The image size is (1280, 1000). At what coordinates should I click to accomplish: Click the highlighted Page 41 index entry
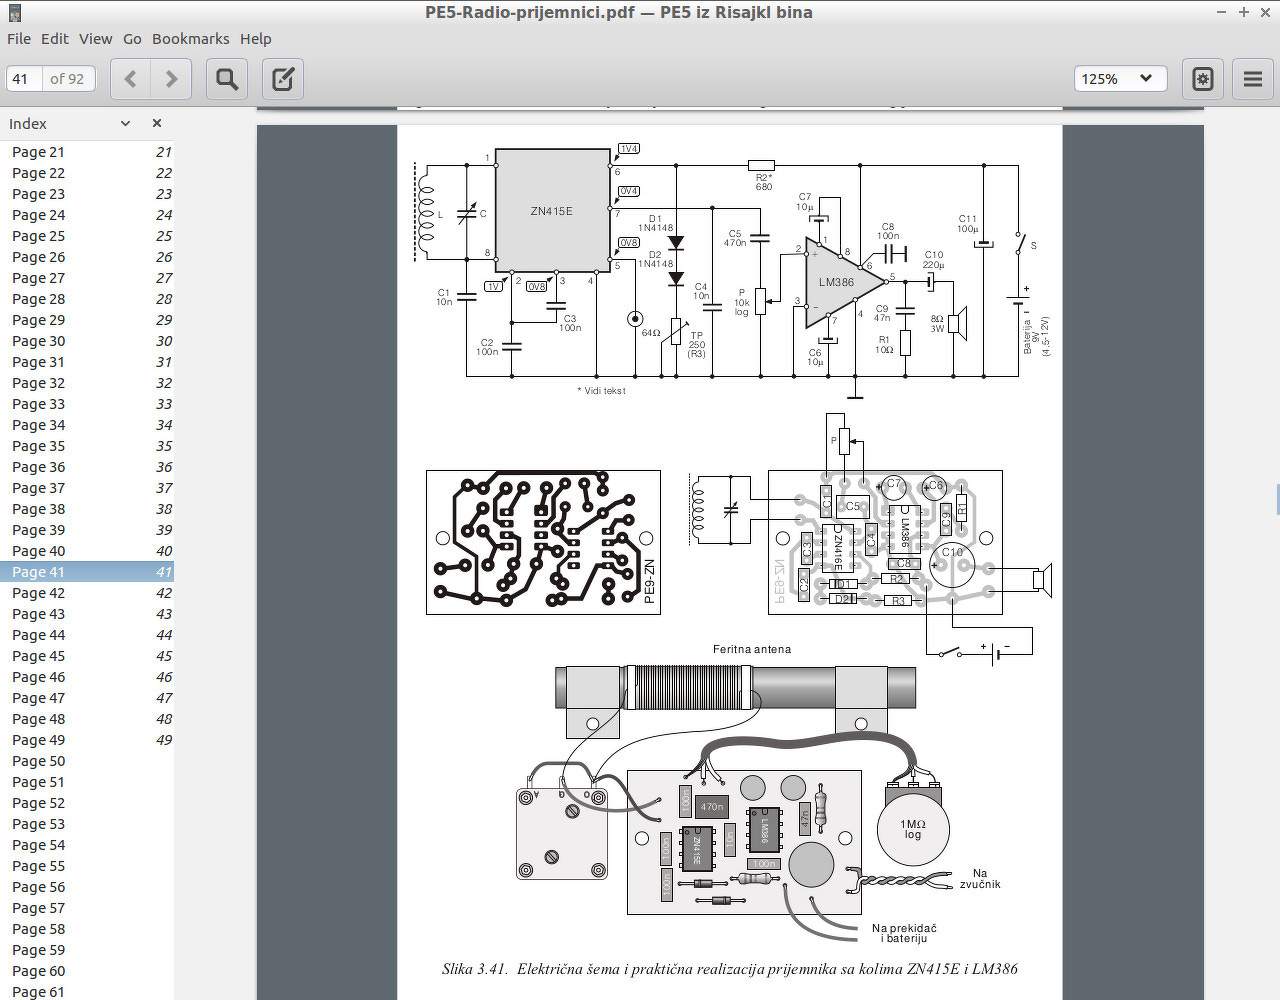pyautogui.click(x=87, y=572)
